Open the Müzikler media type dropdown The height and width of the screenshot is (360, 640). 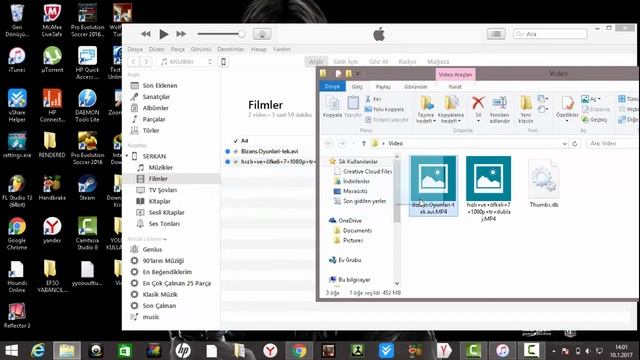click(187, 62)
